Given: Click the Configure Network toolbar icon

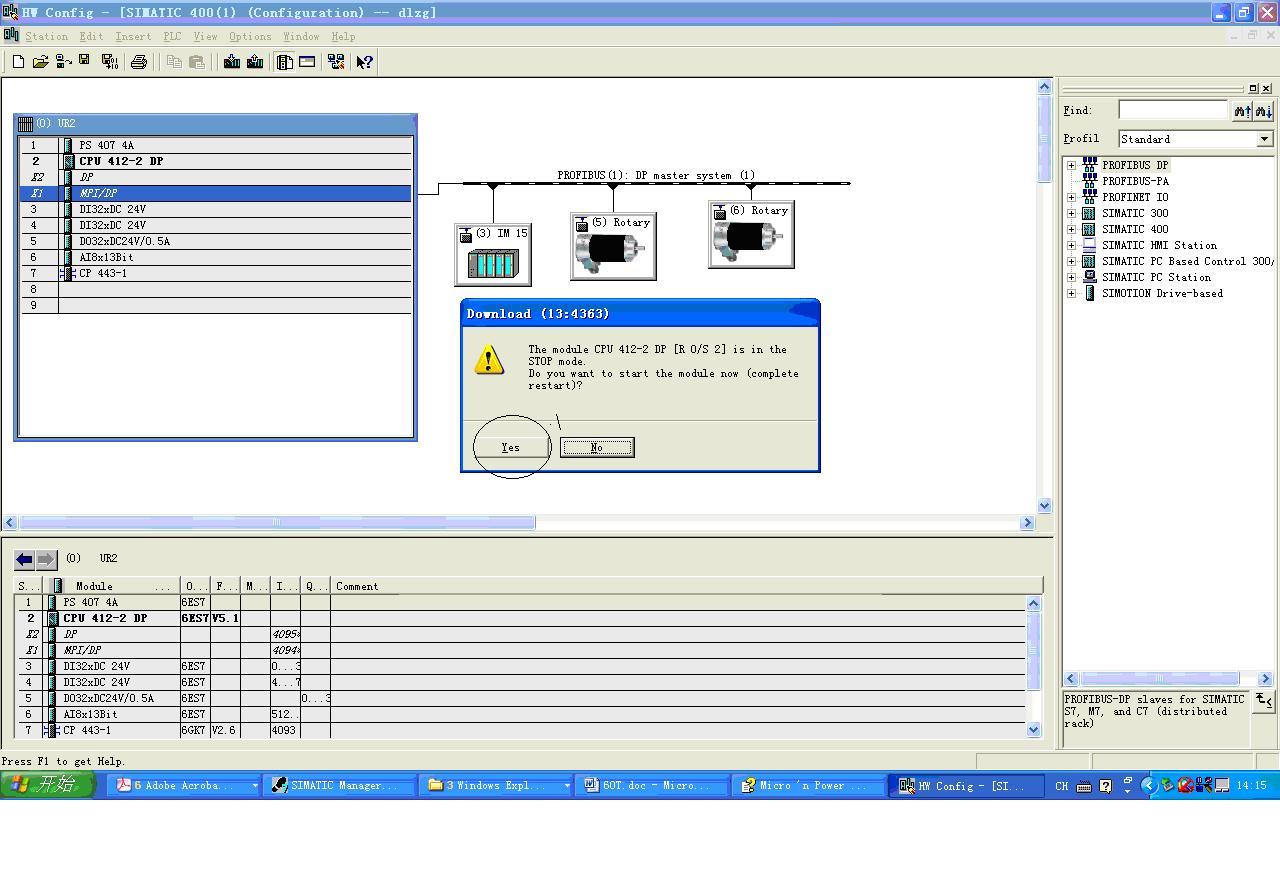Looking at the screenshot, I should 336,62.
